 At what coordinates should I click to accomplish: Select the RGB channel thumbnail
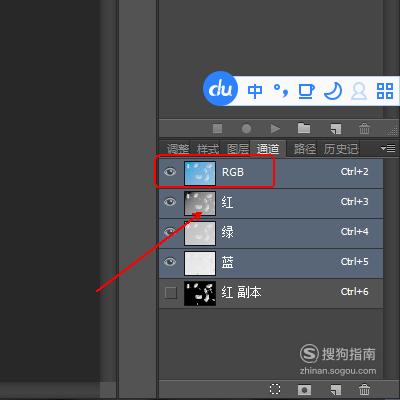(x=200, y=173)
